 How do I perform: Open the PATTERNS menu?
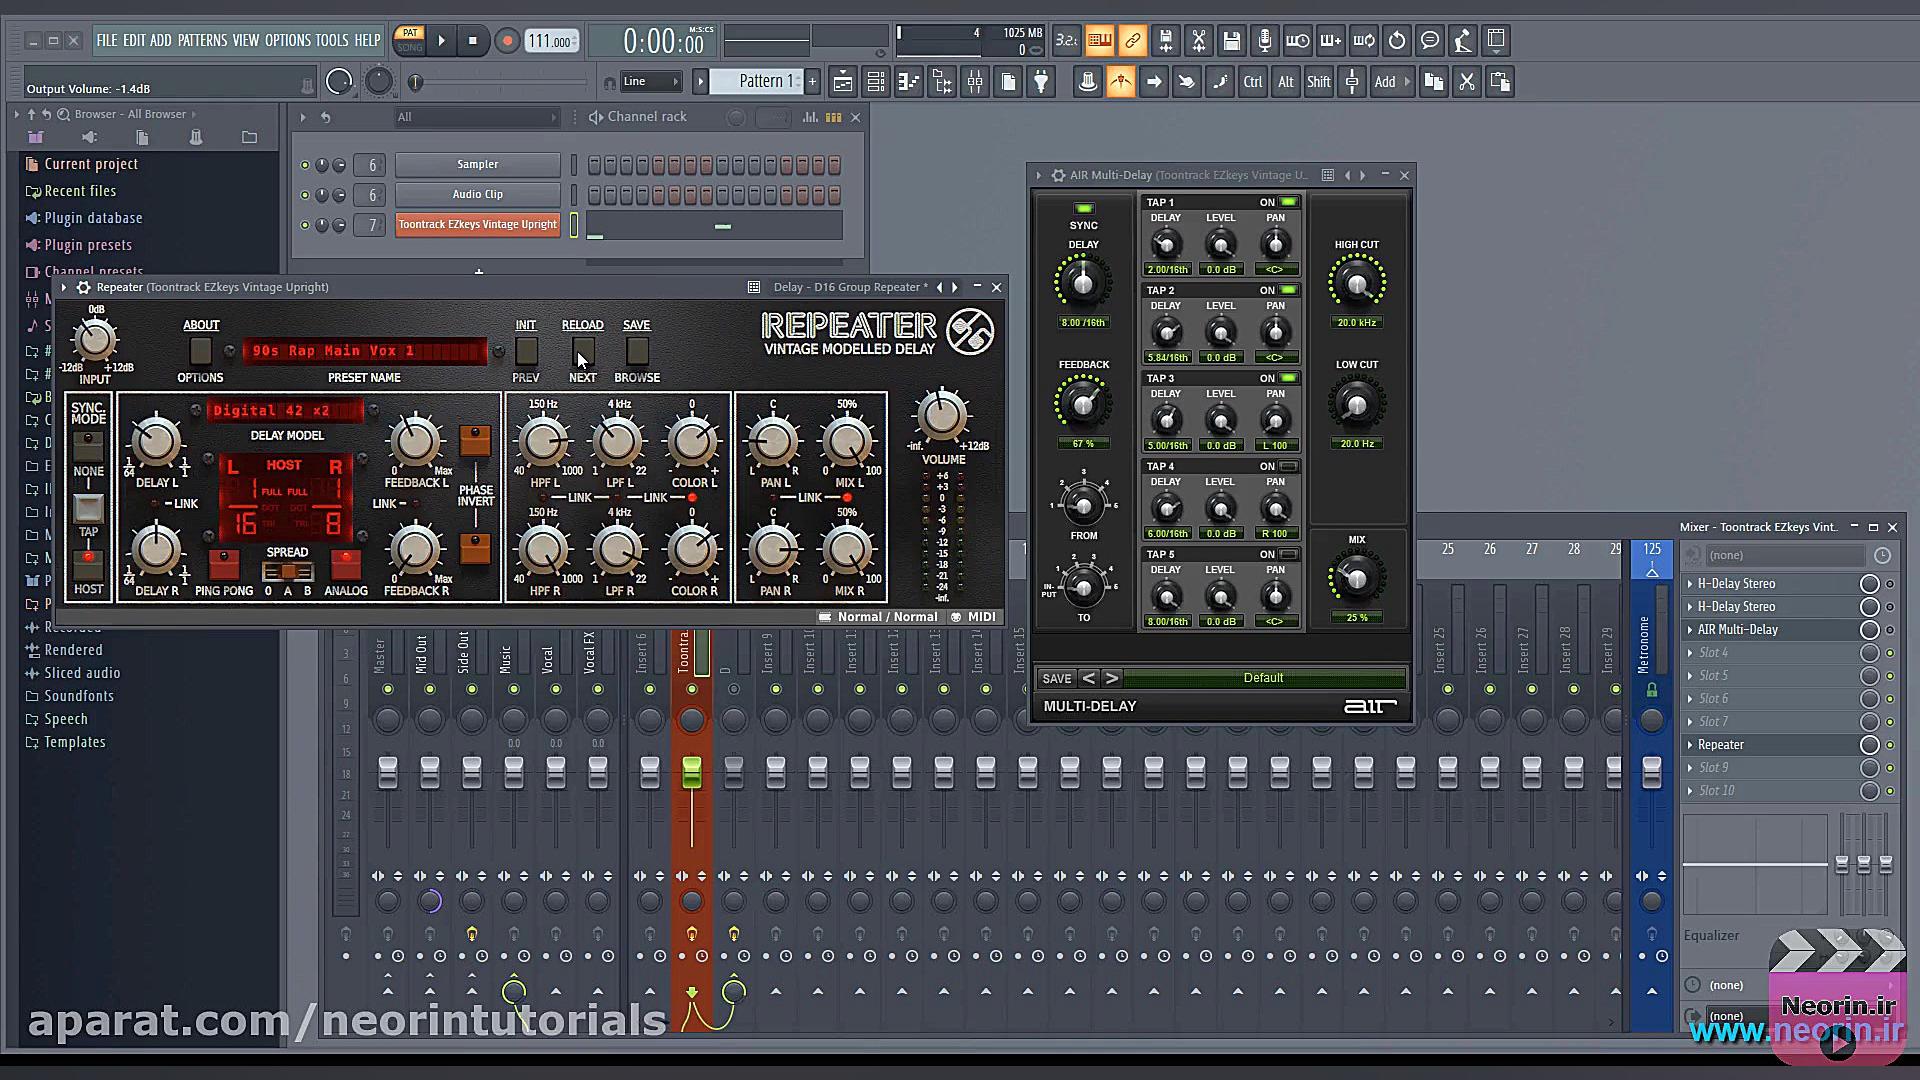pyautogui.click(x=202, y=41)
